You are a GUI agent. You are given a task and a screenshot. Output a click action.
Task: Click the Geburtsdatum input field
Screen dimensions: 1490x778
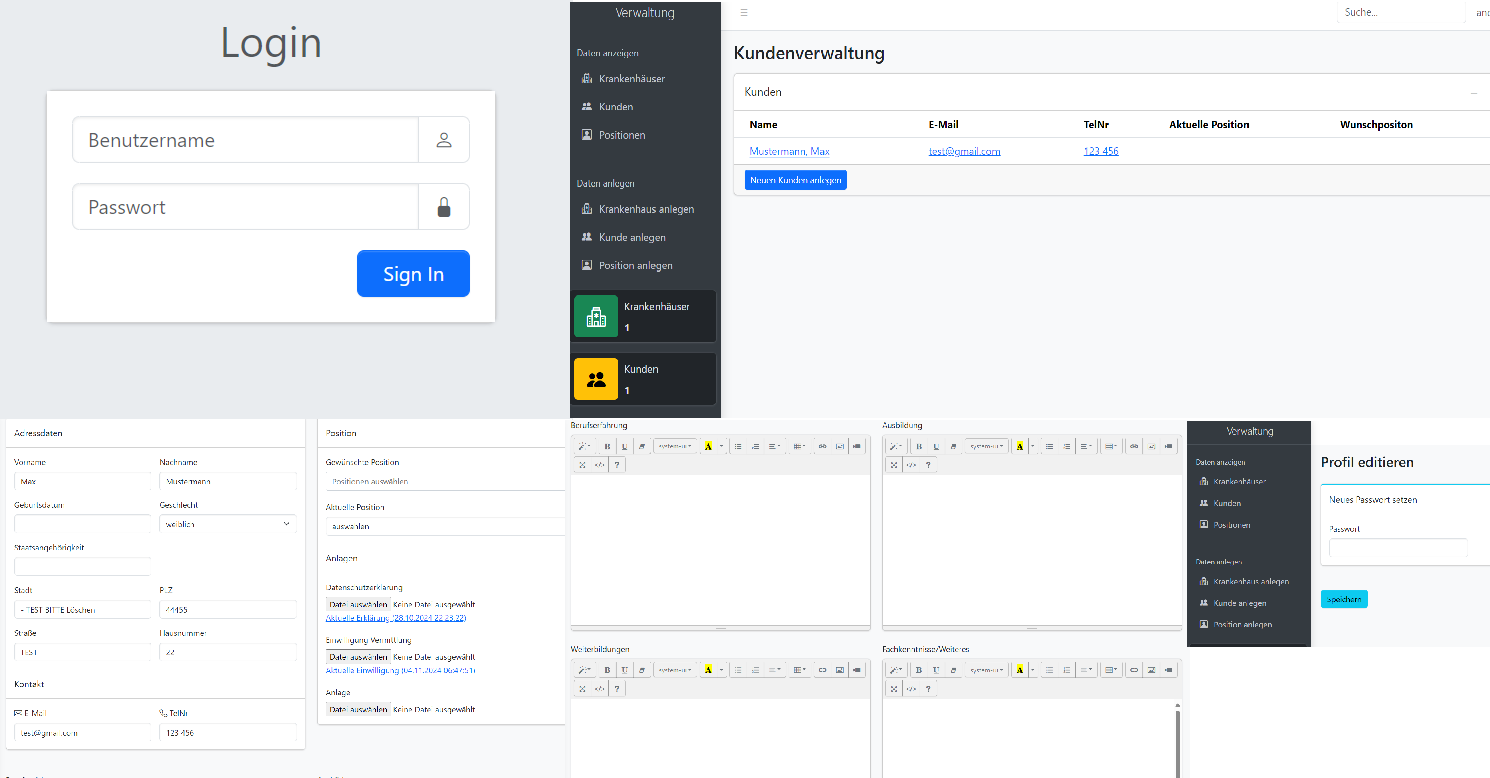click(x=82, y=523)
